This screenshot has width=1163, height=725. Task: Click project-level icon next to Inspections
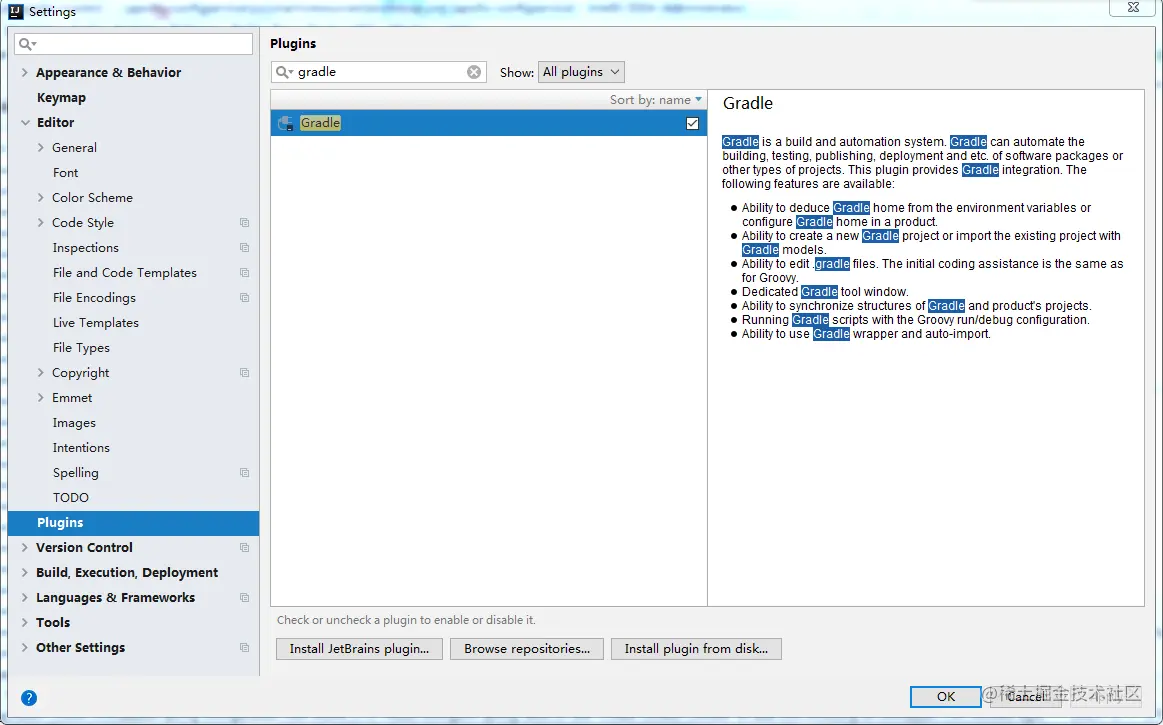coord(245,248)
